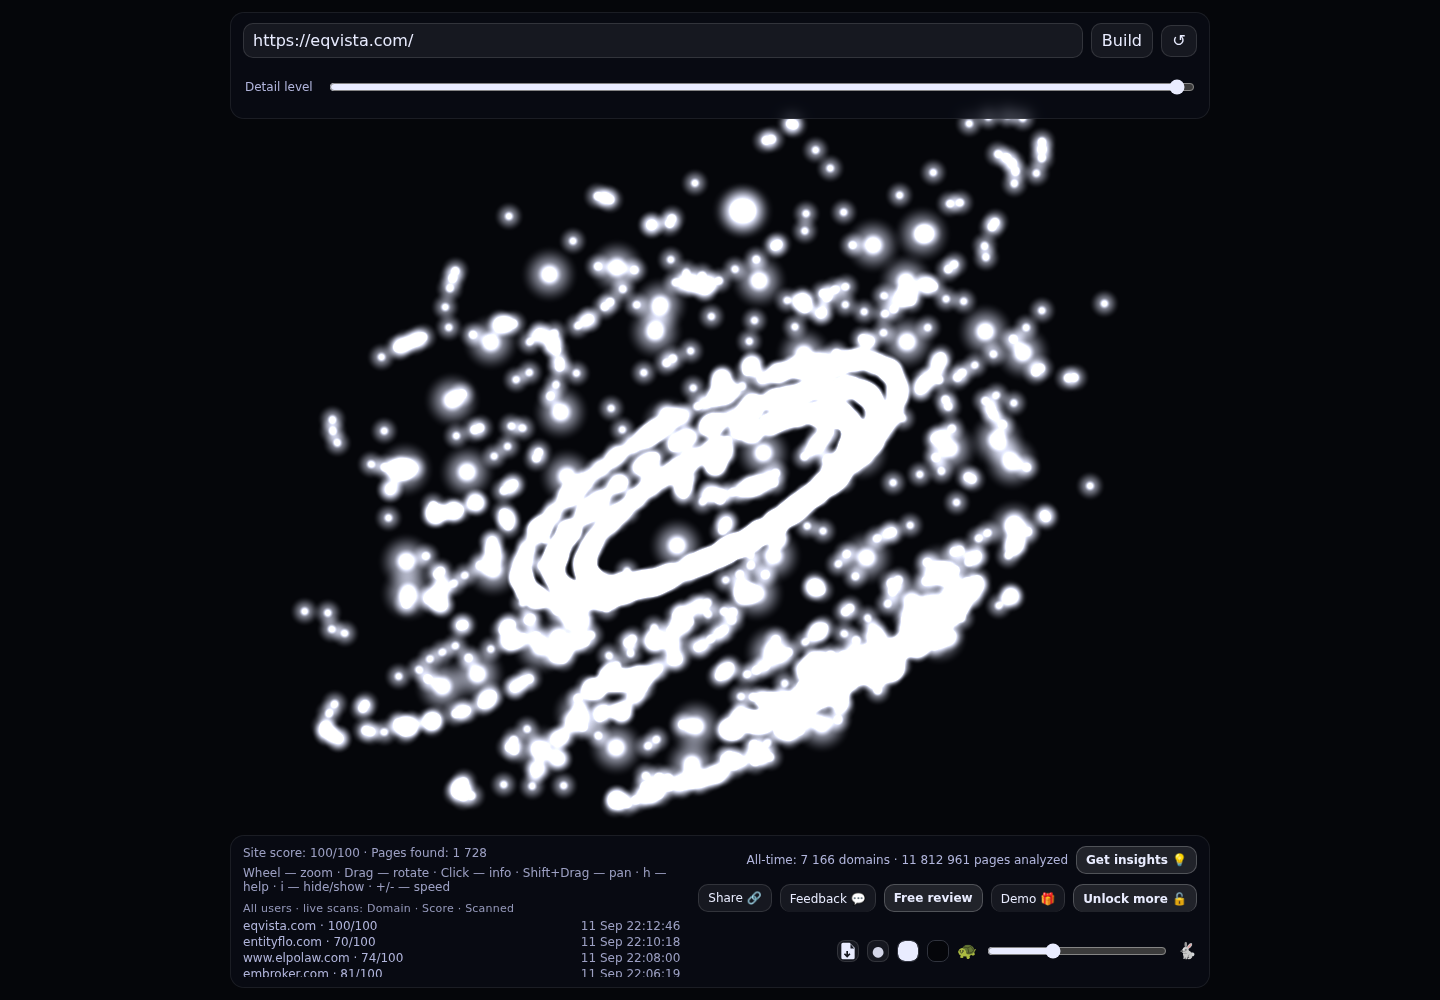Open the Feedback form
Viewport: 1440px width, 1000px height.
(828, 898)
